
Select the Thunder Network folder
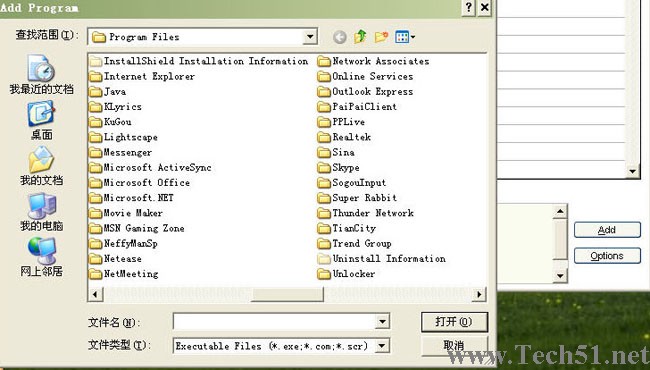click(365, 213)
